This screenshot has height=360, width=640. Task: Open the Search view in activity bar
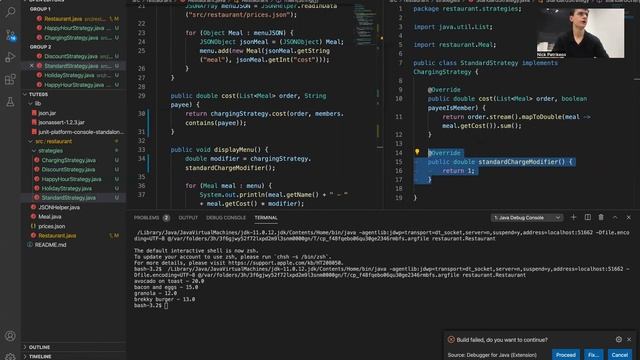pos(10,12)
